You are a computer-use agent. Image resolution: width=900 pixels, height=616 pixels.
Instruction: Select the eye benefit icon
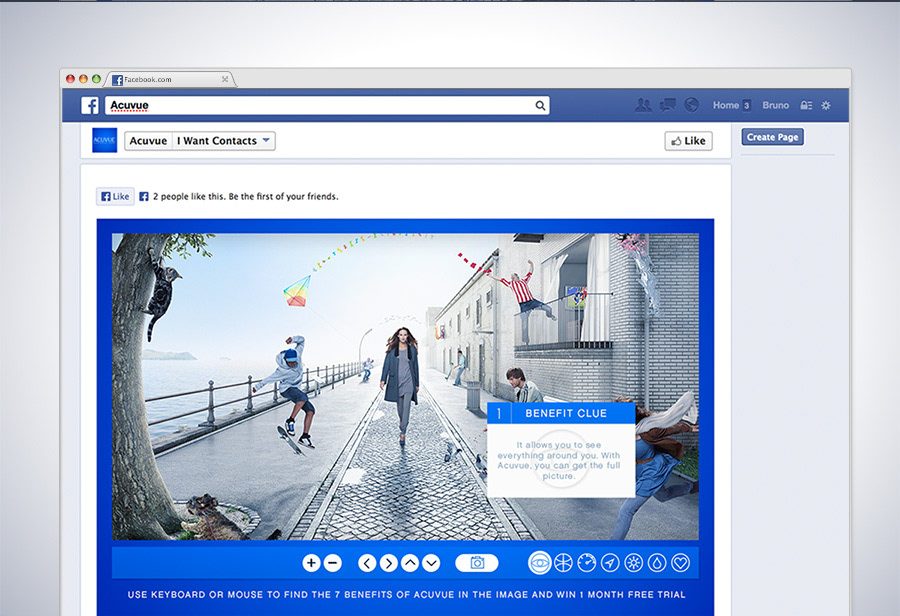click(x=540, y=563)
